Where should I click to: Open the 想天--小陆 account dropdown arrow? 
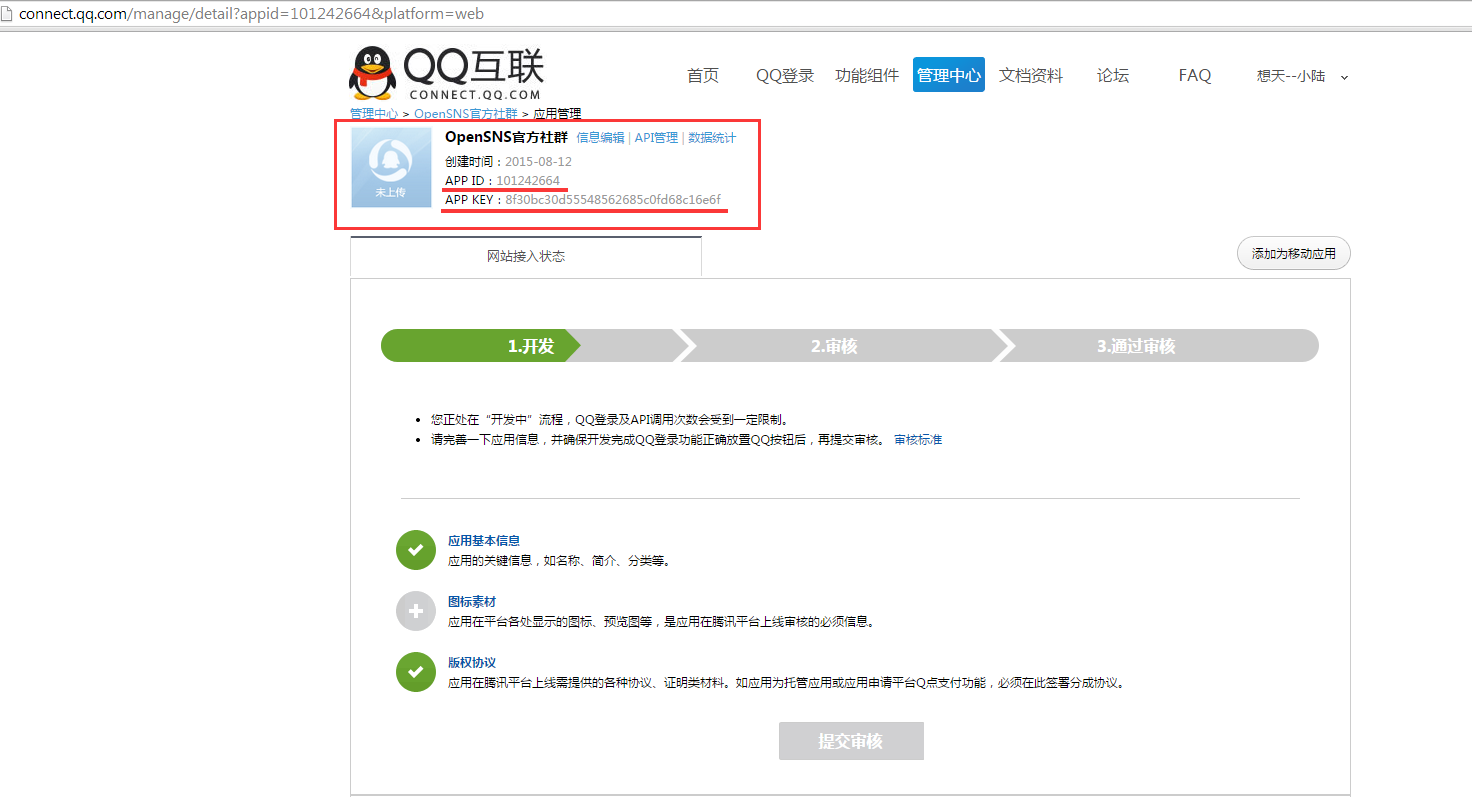(1344, 77)
